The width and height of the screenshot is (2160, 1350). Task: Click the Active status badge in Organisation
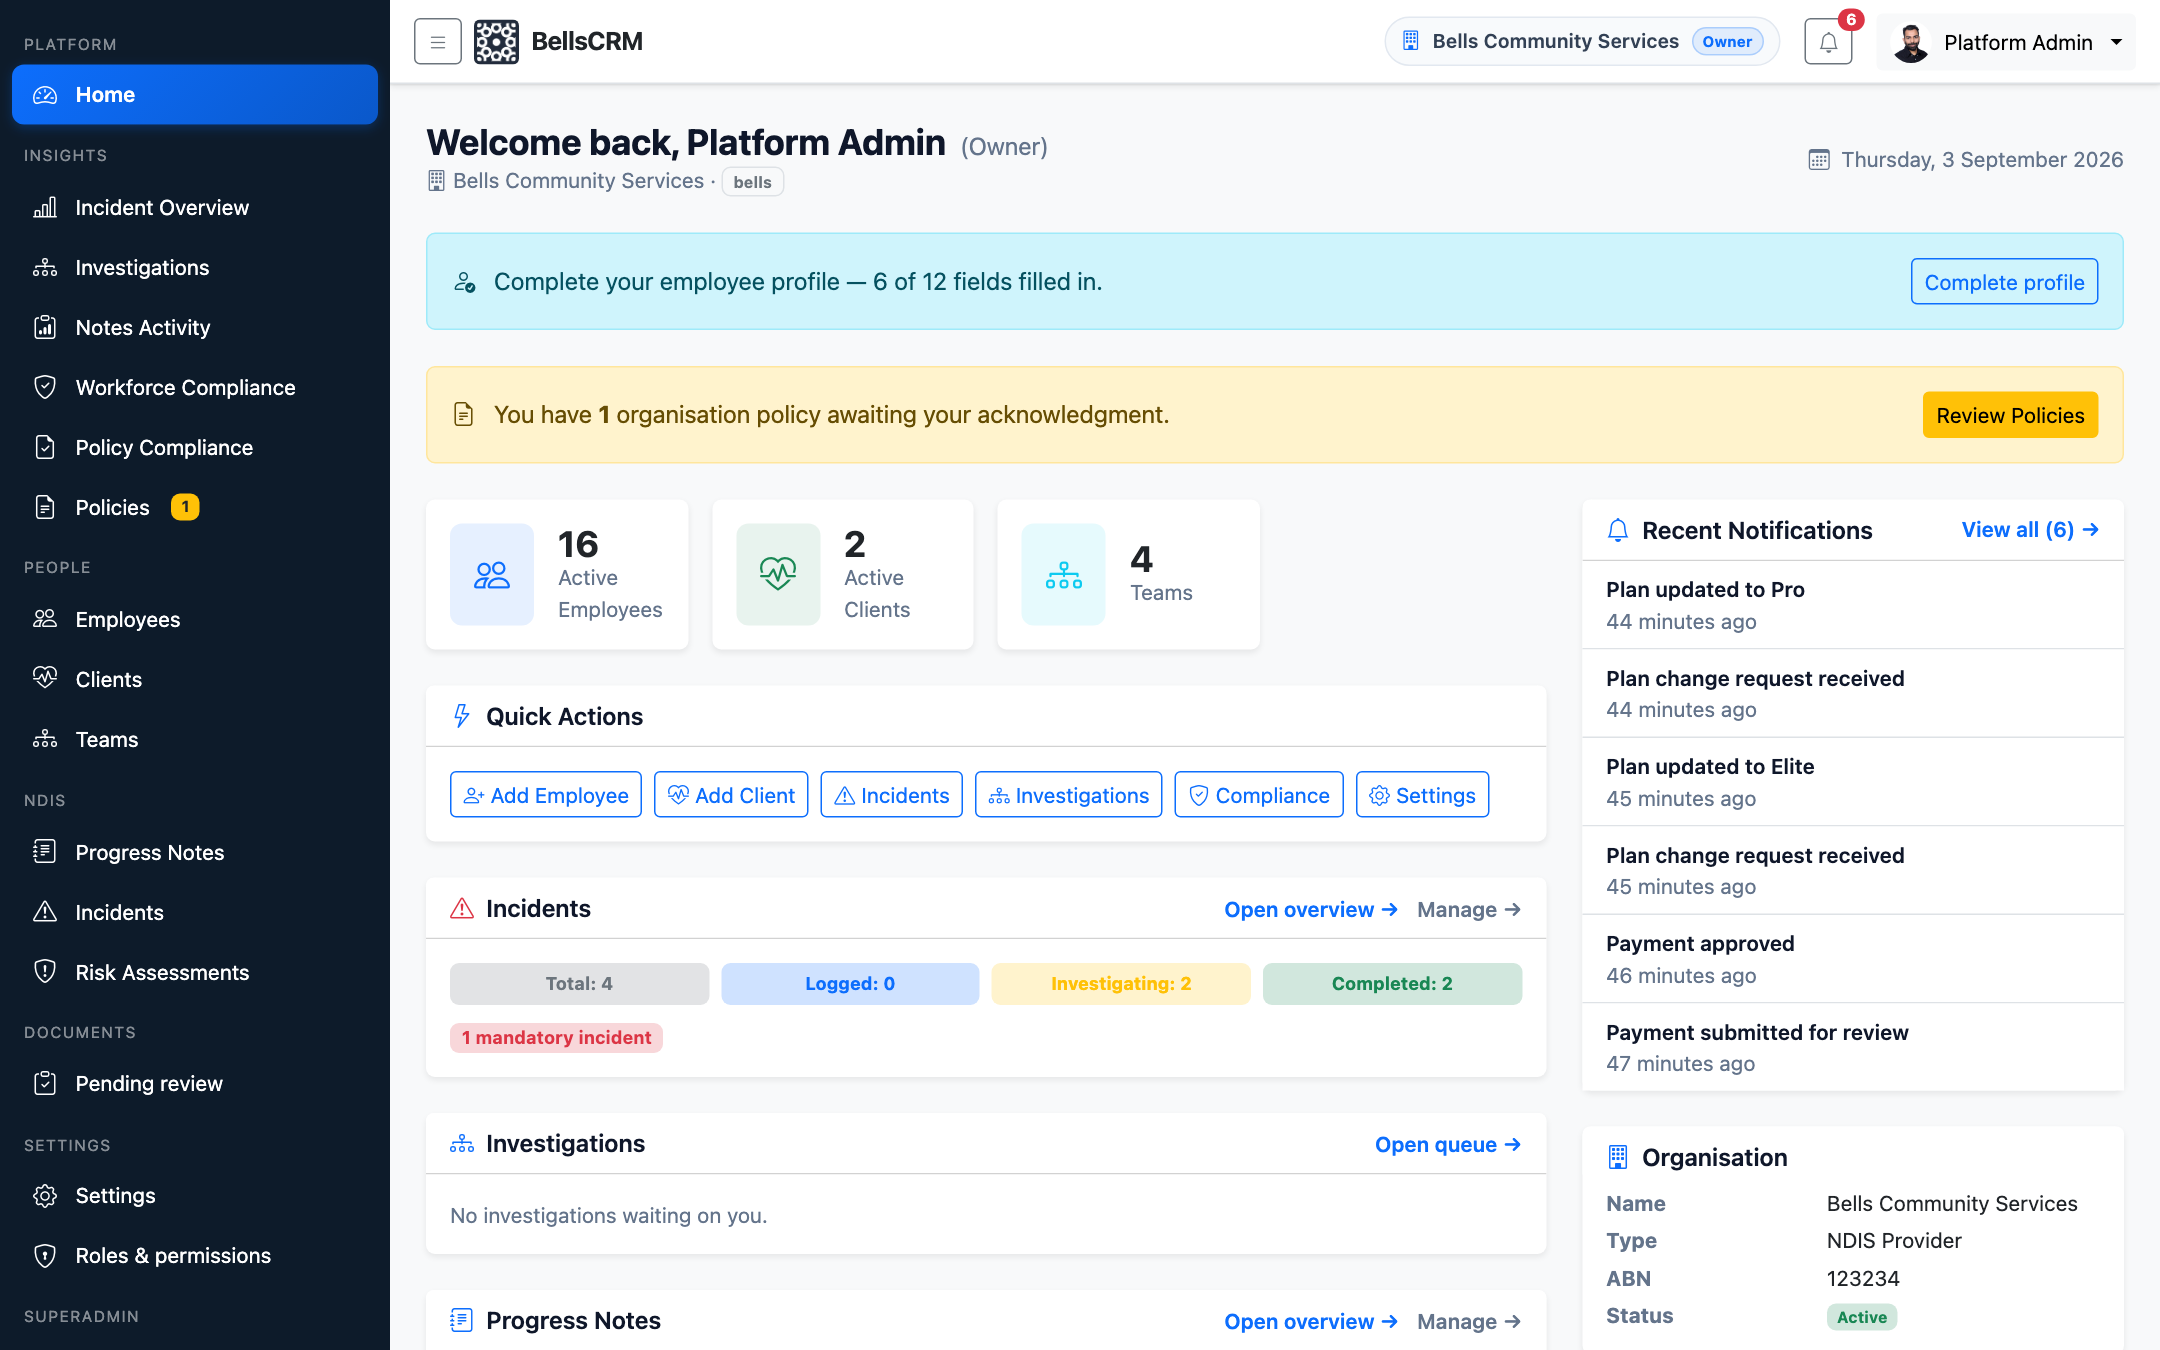point(1861,1317)
